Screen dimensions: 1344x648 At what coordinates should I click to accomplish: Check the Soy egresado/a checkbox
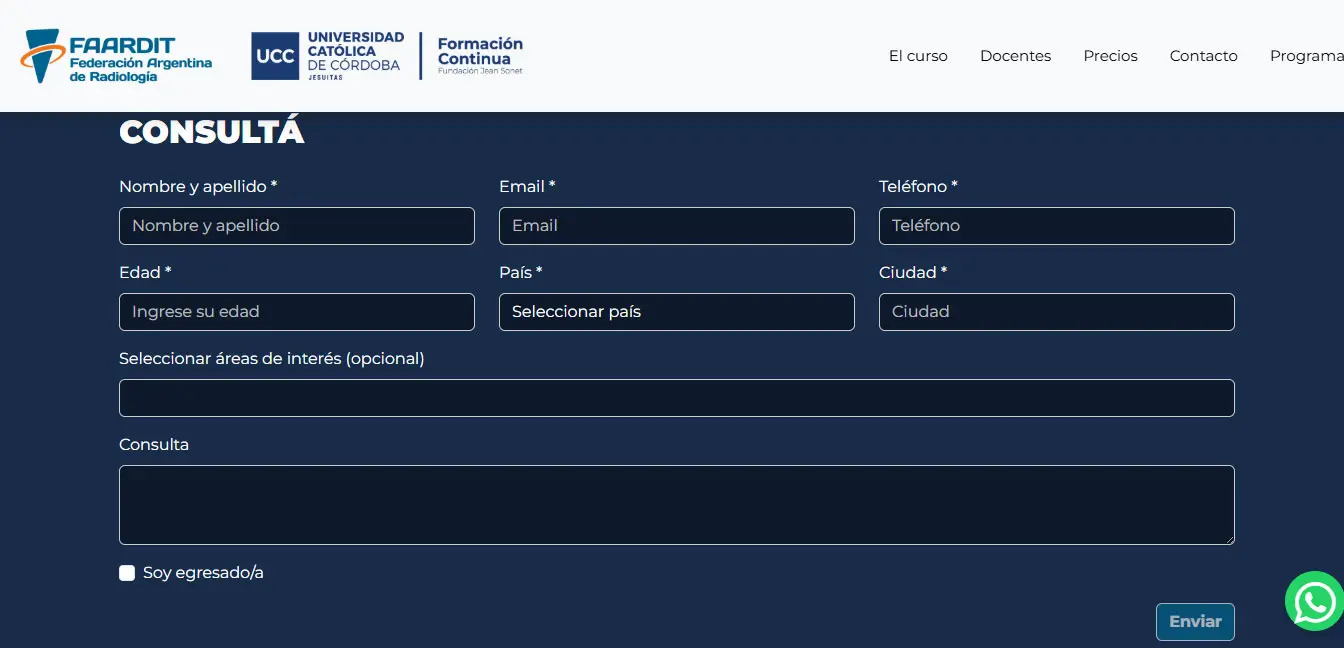[127, 573]
